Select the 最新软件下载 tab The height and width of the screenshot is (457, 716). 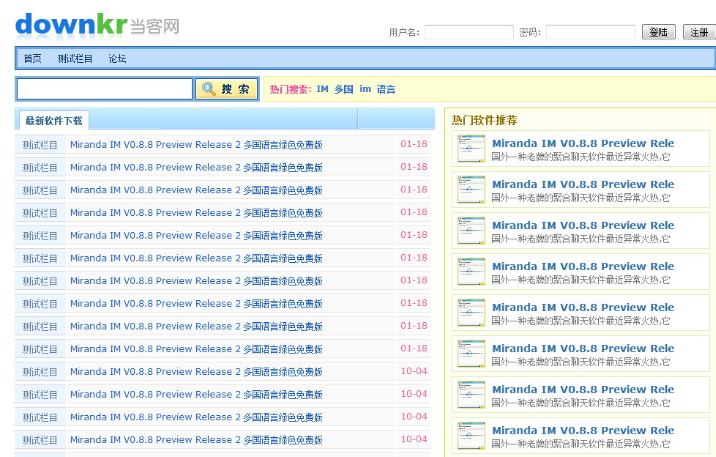pos(54,121)
